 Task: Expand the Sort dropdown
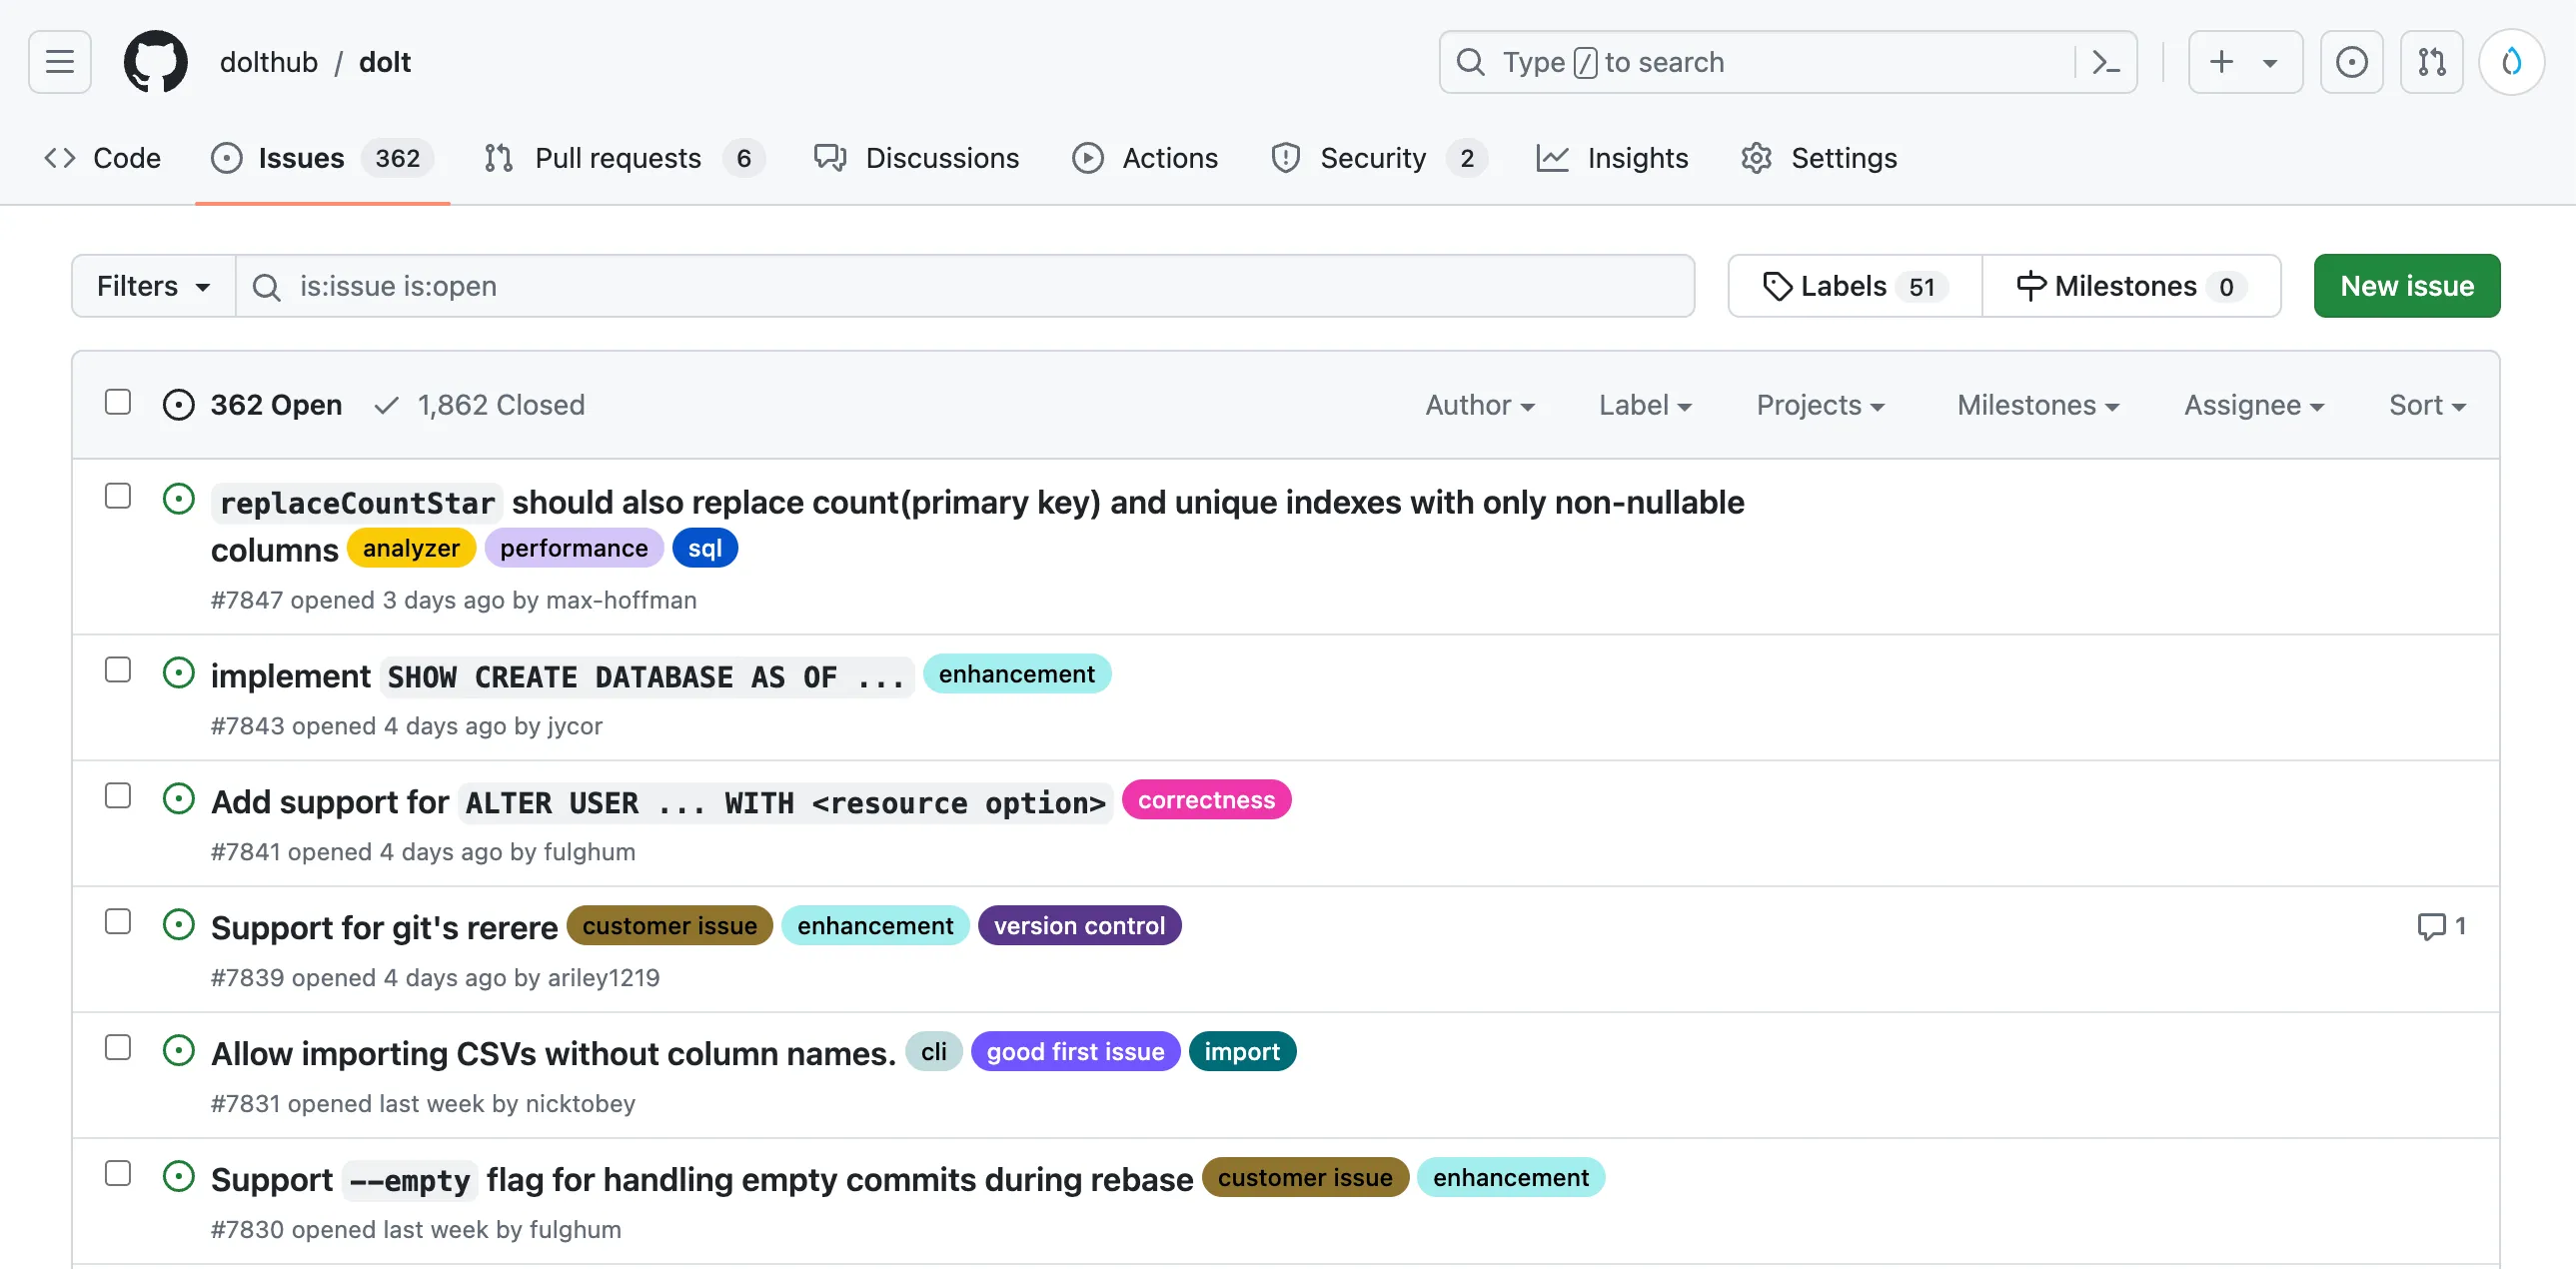(2426, 405)
